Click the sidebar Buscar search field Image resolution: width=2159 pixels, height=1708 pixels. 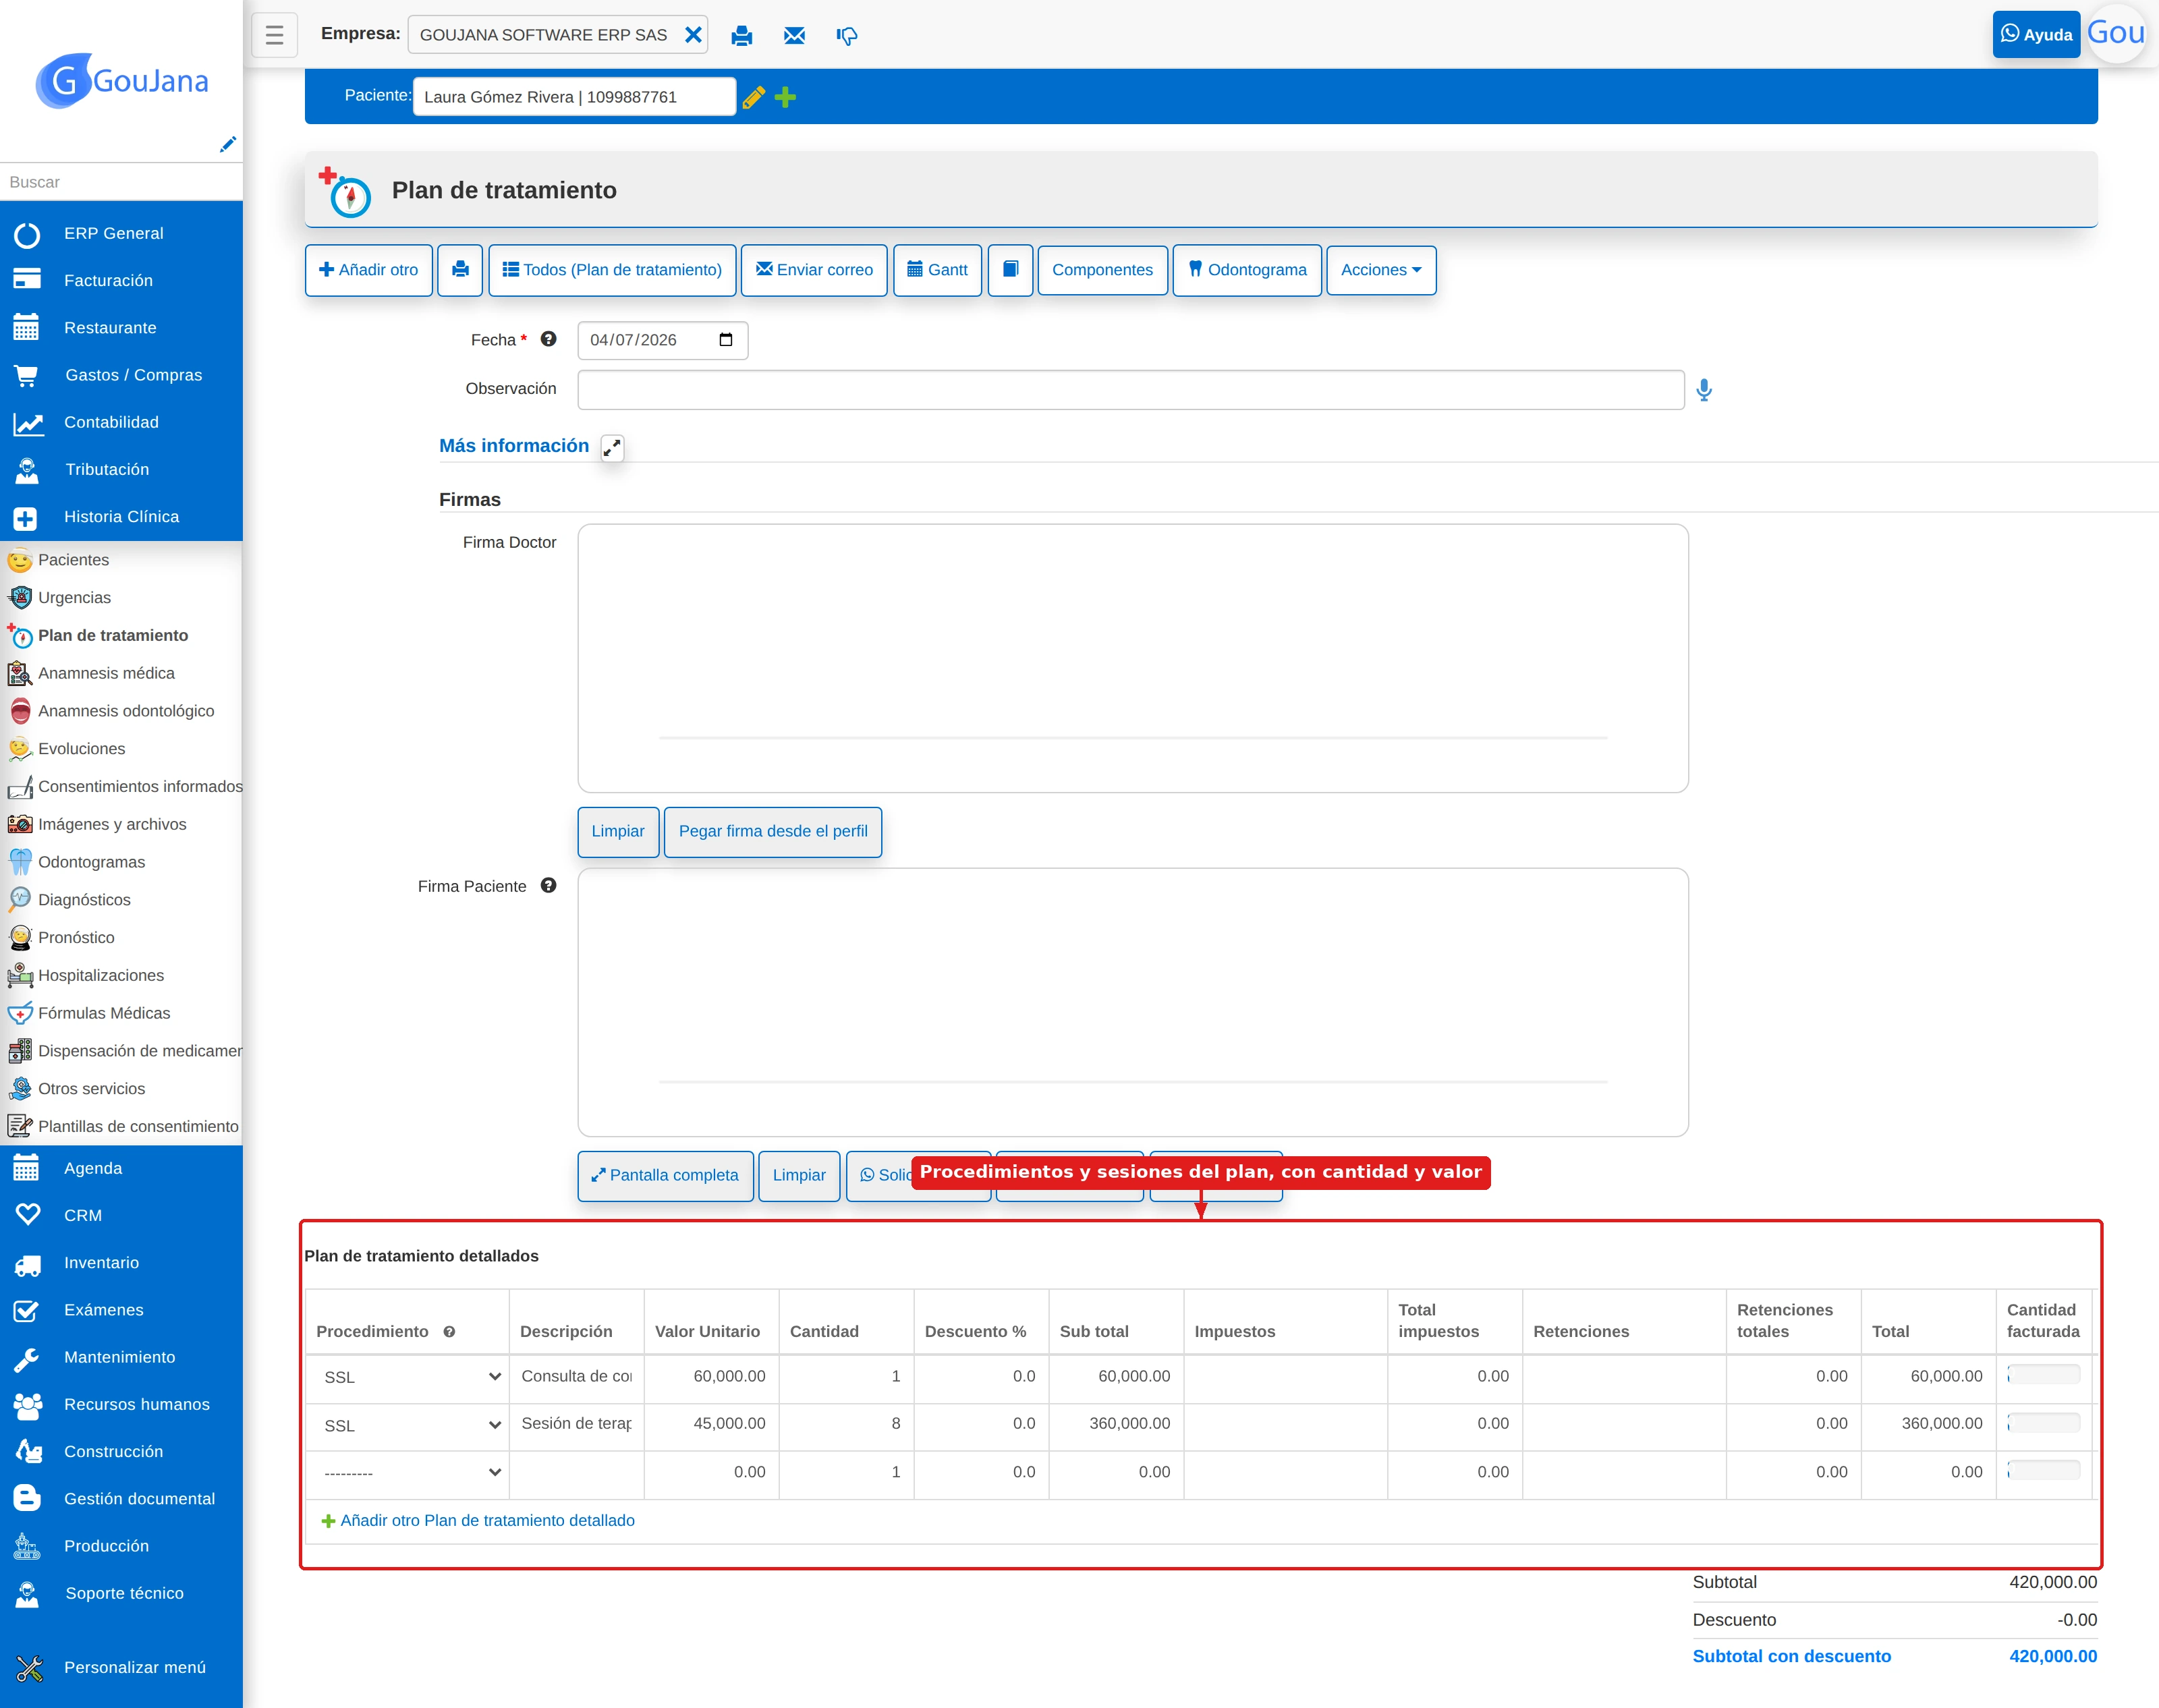[x=121, y=182]
